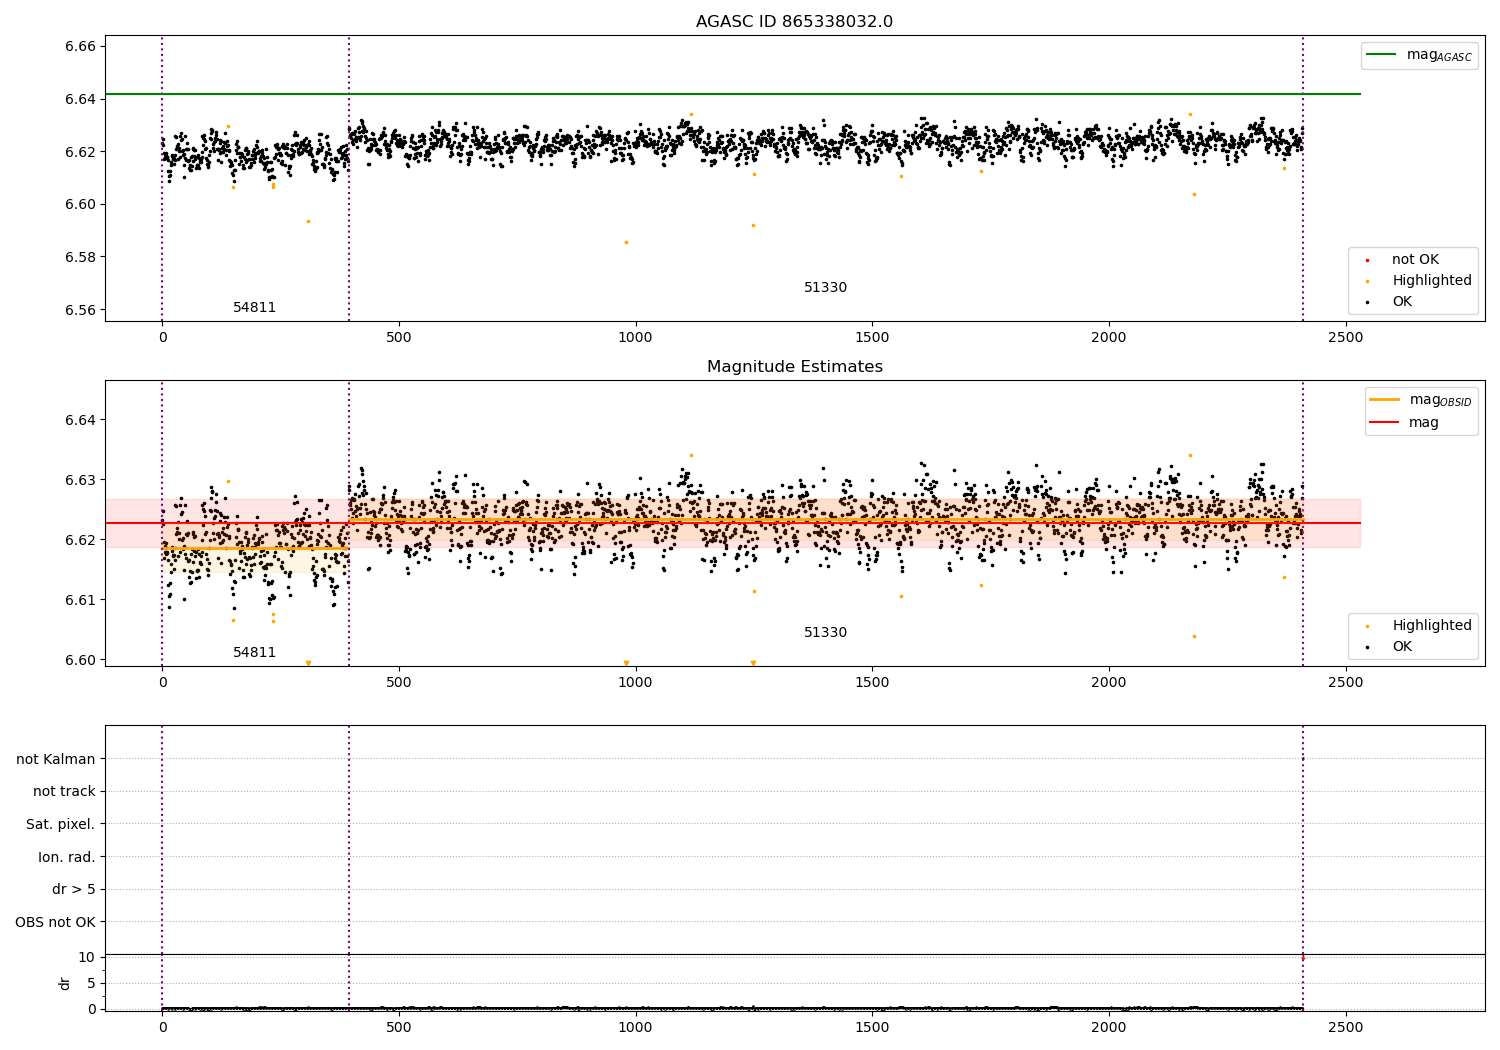Screen dimensions: 1500x1050
Task: Click the 6.58 y-axis tick label
Action: coord(80,258)
